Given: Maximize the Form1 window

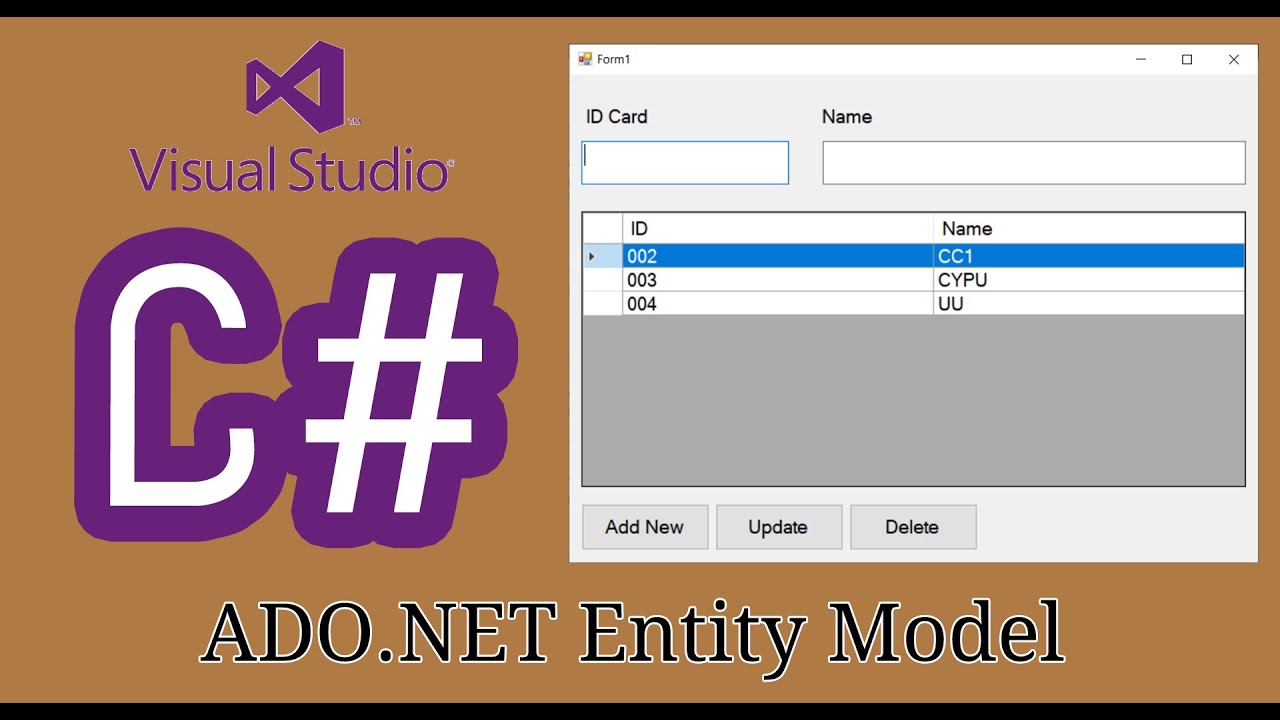Looking at the screenshot, I should (x=1187, y=59).
